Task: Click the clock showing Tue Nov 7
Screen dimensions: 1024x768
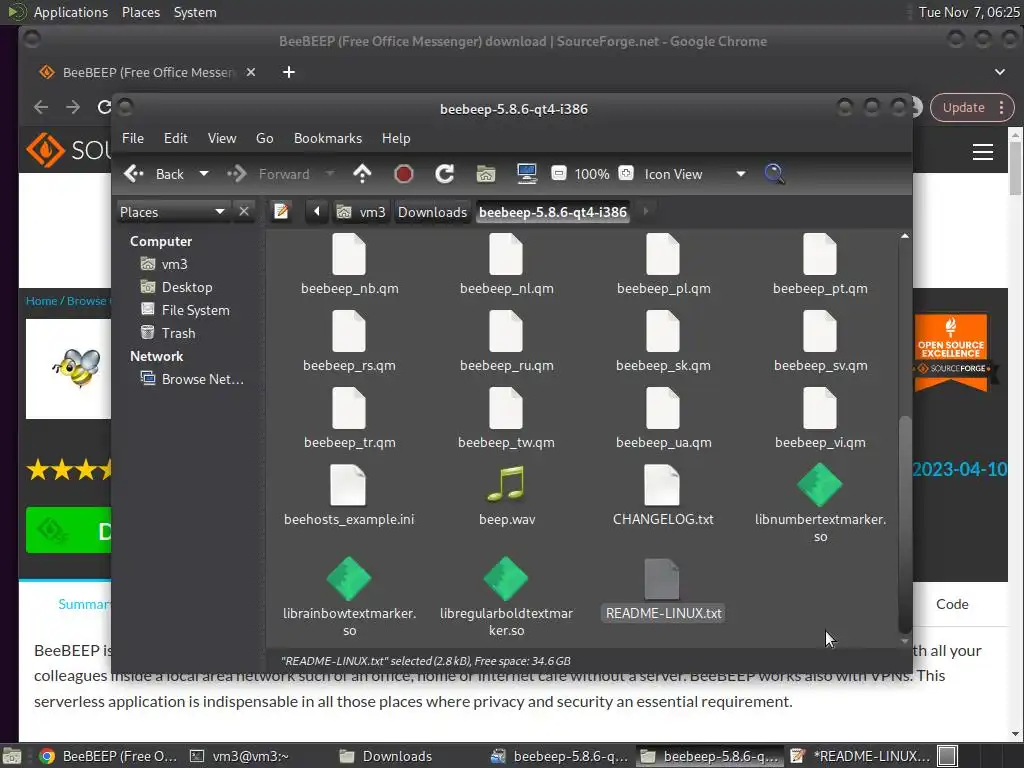Action: tap(968, 12)
